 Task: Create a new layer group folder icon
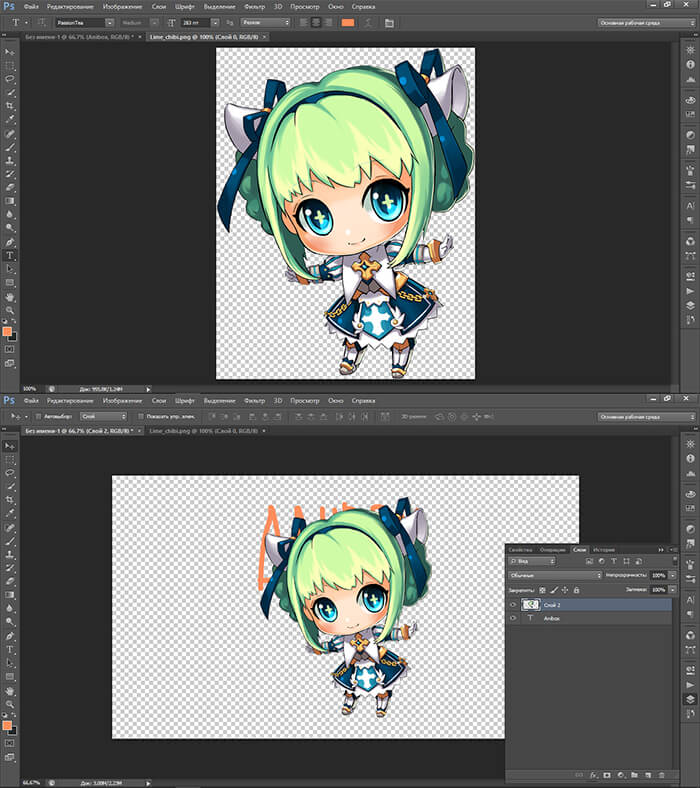coord(633,775)
